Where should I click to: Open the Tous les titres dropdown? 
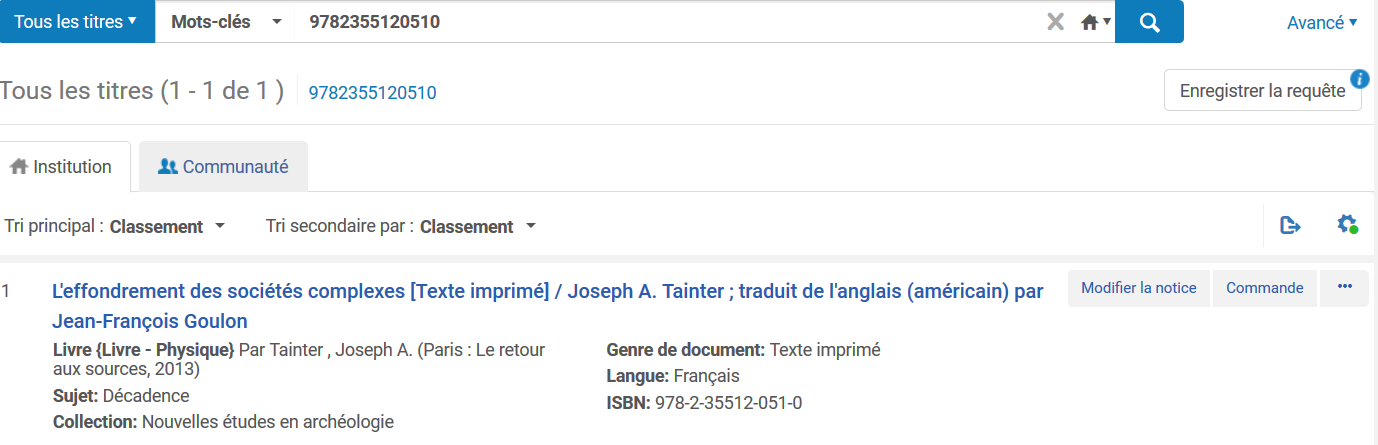coord(76,21)
